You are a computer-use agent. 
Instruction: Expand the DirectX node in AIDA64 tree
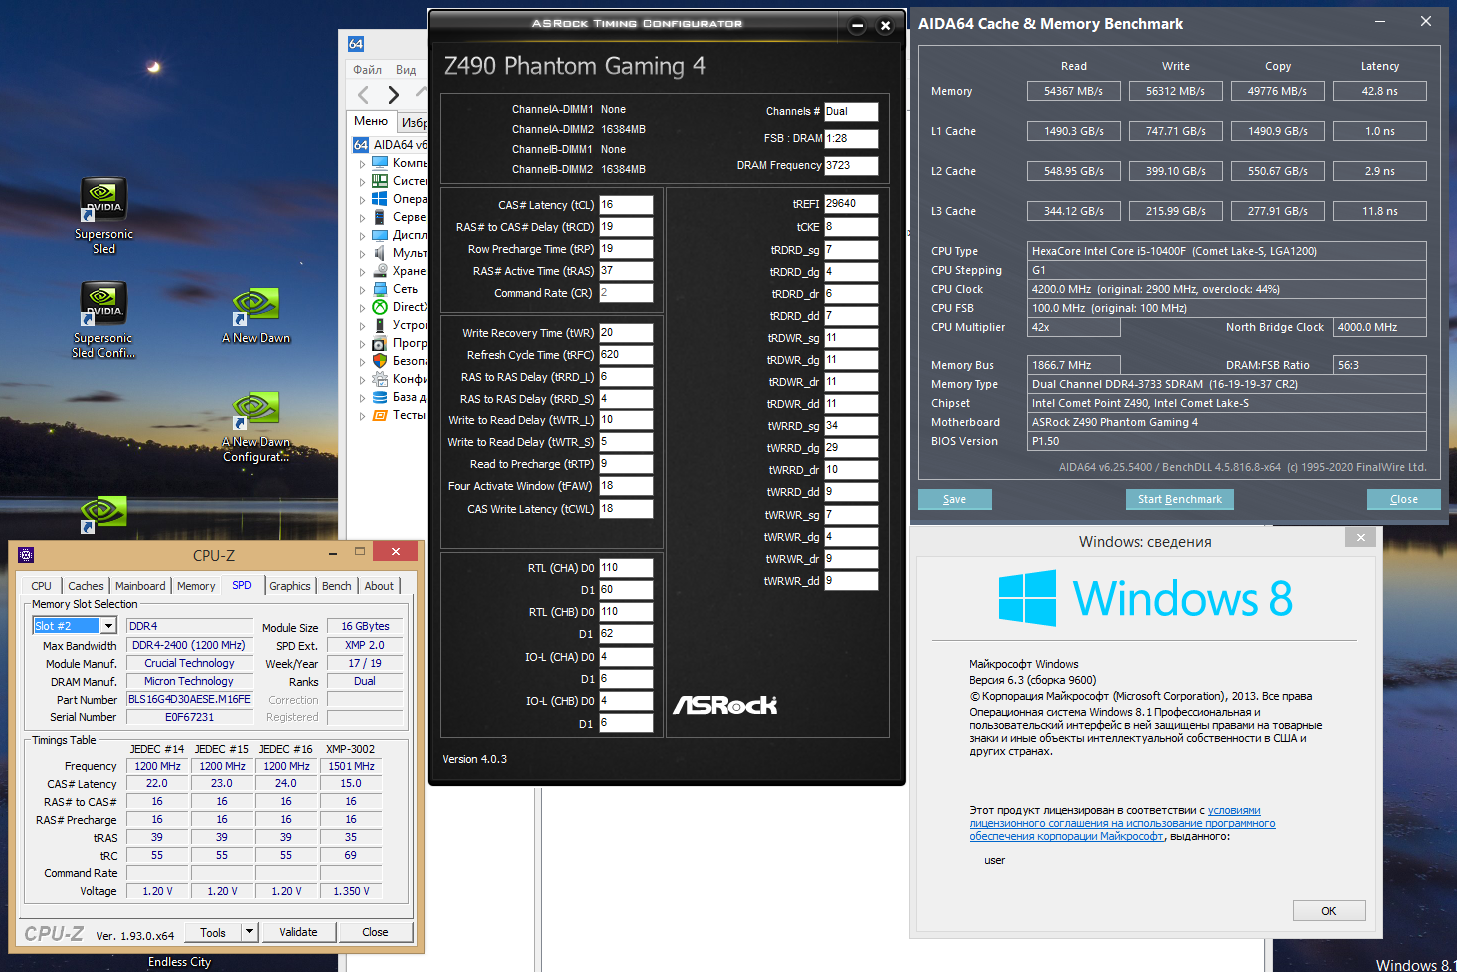coord(362,307)
